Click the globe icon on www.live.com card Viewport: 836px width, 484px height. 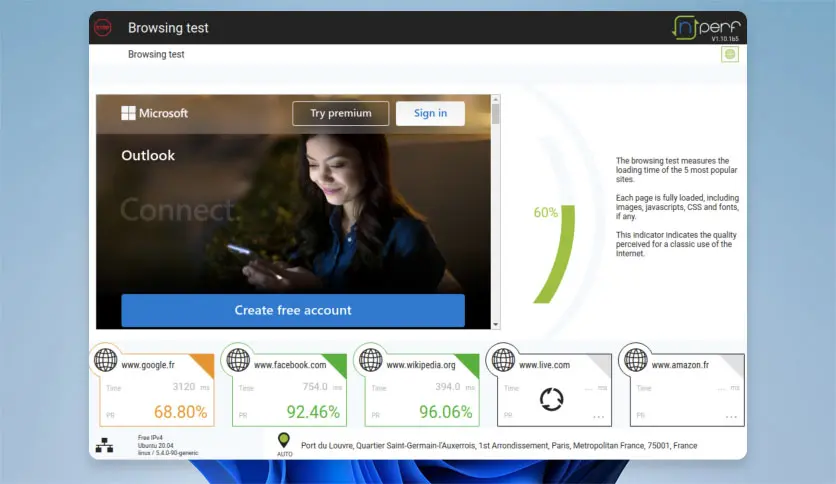click(x=503, y=360)
